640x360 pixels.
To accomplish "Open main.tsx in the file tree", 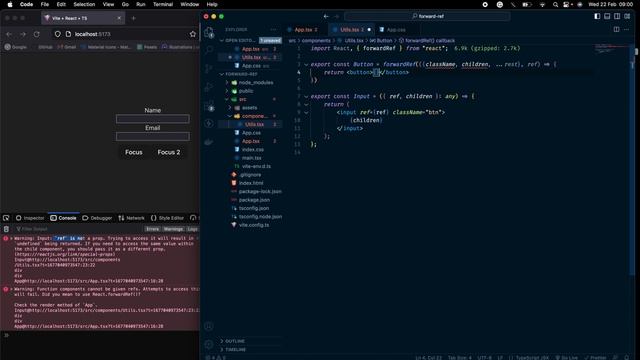I will [x=251, y=158].
